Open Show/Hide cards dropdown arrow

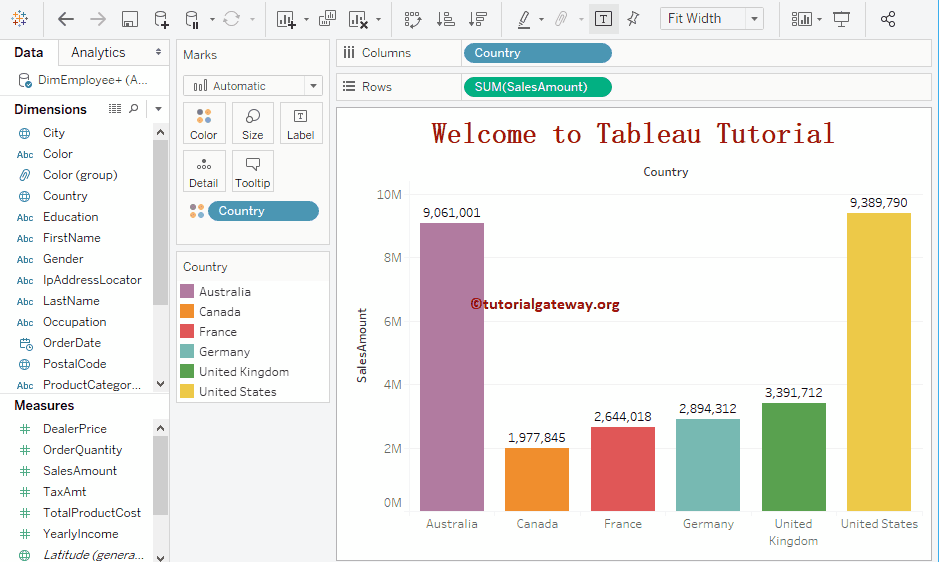(x=819, y=19)
